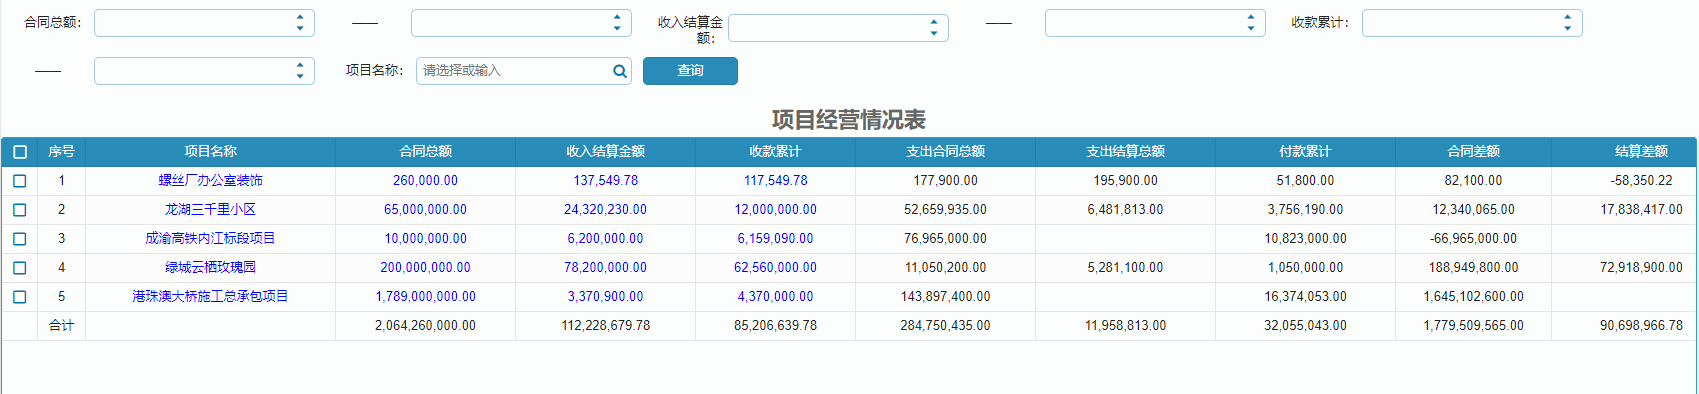Click the 查询 button
The width and height of the screenshot is (1699, 394).
[690, 71]
